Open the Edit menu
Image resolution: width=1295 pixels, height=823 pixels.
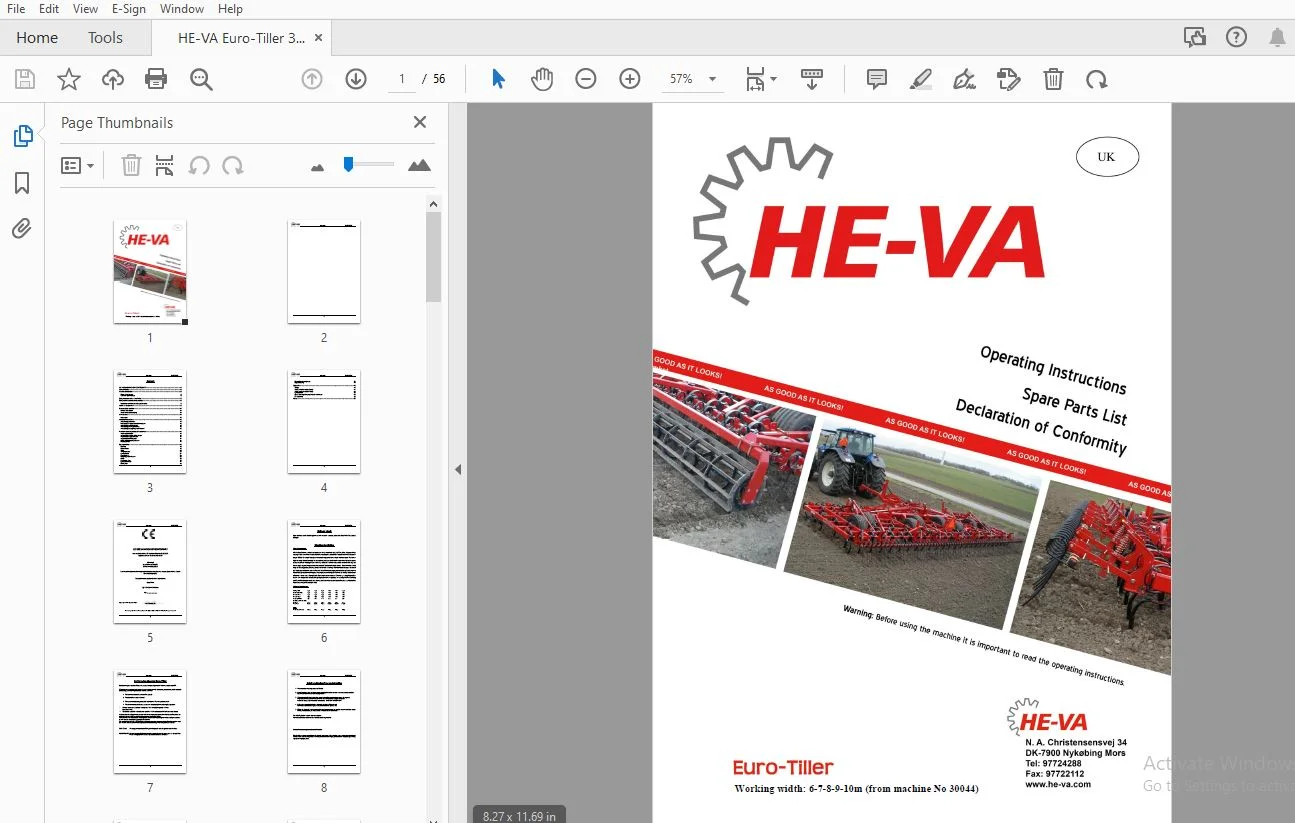click(49, 9)
